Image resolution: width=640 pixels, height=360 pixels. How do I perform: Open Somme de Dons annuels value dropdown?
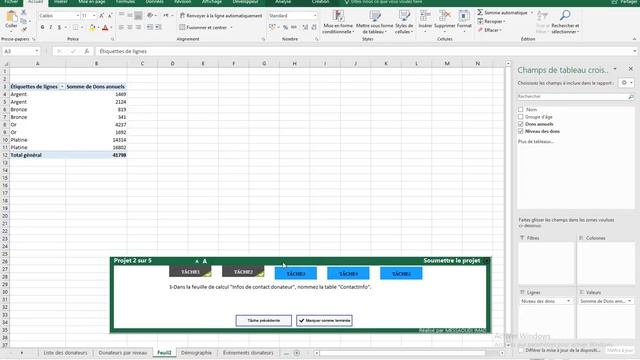tap(629, 301)
